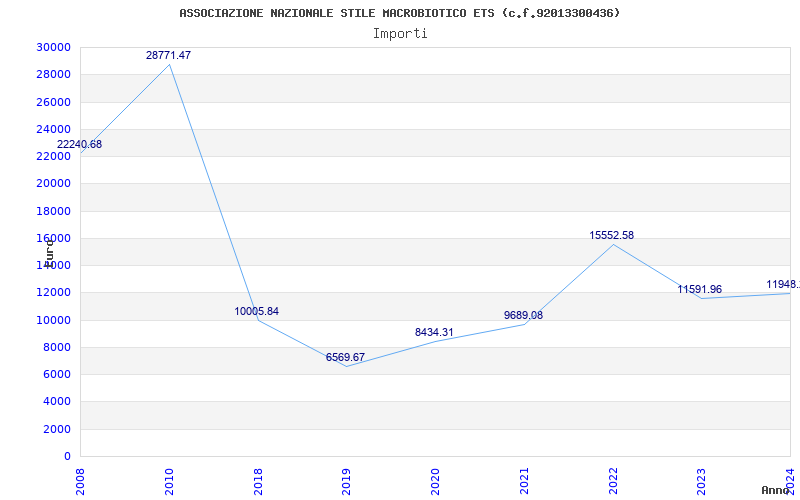
Task: Select the data label 6569.67
Action: click(345, 357)
